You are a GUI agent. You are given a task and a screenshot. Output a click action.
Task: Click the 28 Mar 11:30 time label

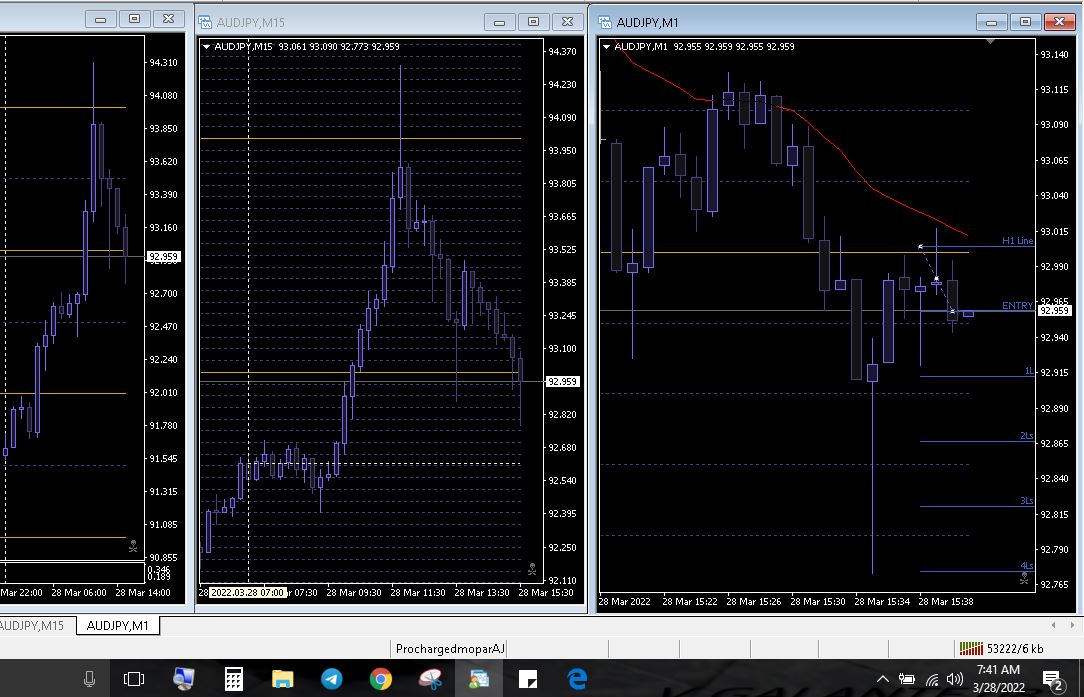pyautogui.click(x=418, y=593)
